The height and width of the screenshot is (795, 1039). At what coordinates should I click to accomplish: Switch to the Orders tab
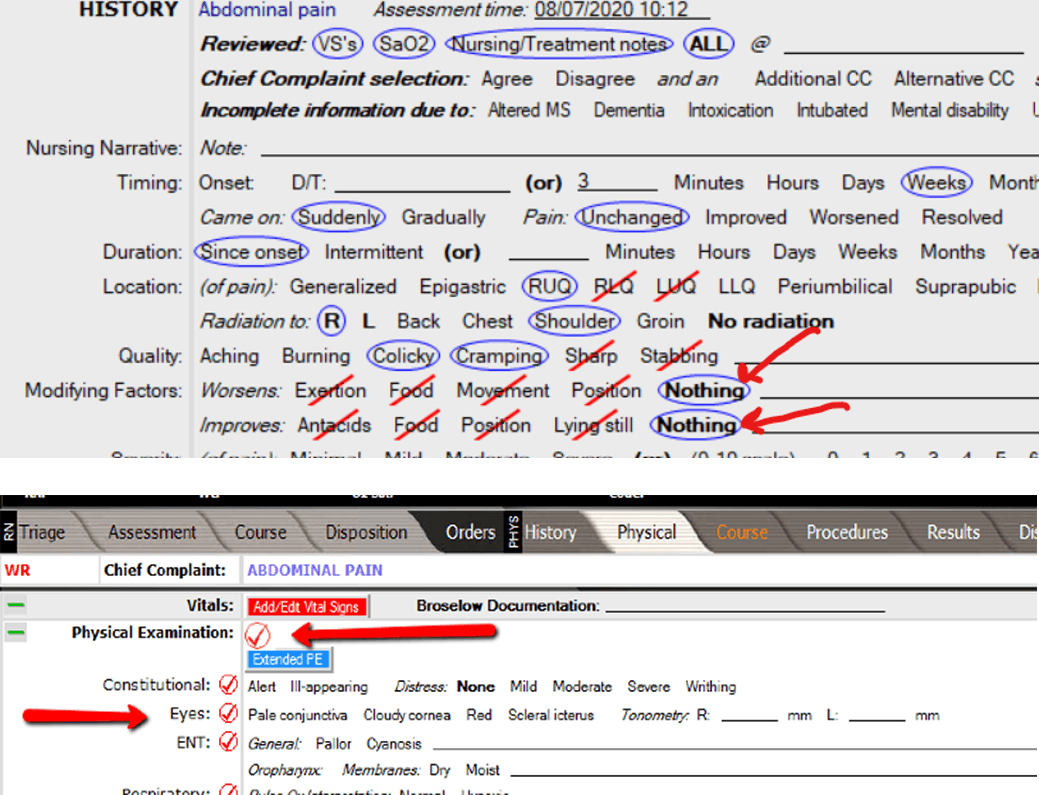(470, 532)
